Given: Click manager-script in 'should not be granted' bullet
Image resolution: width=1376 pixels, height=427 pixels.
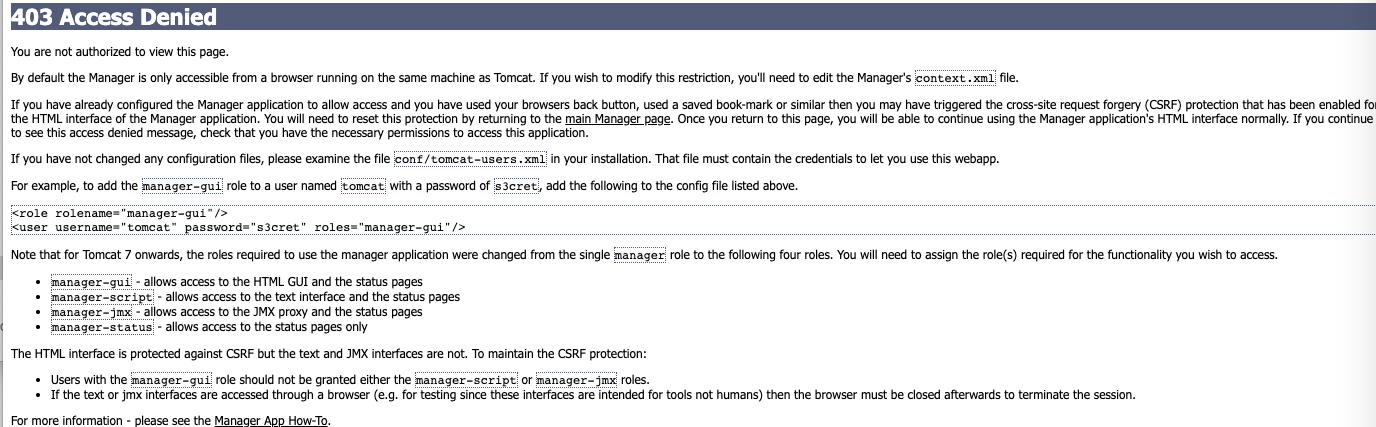Looking at the screenshot, I should point(465,380).
